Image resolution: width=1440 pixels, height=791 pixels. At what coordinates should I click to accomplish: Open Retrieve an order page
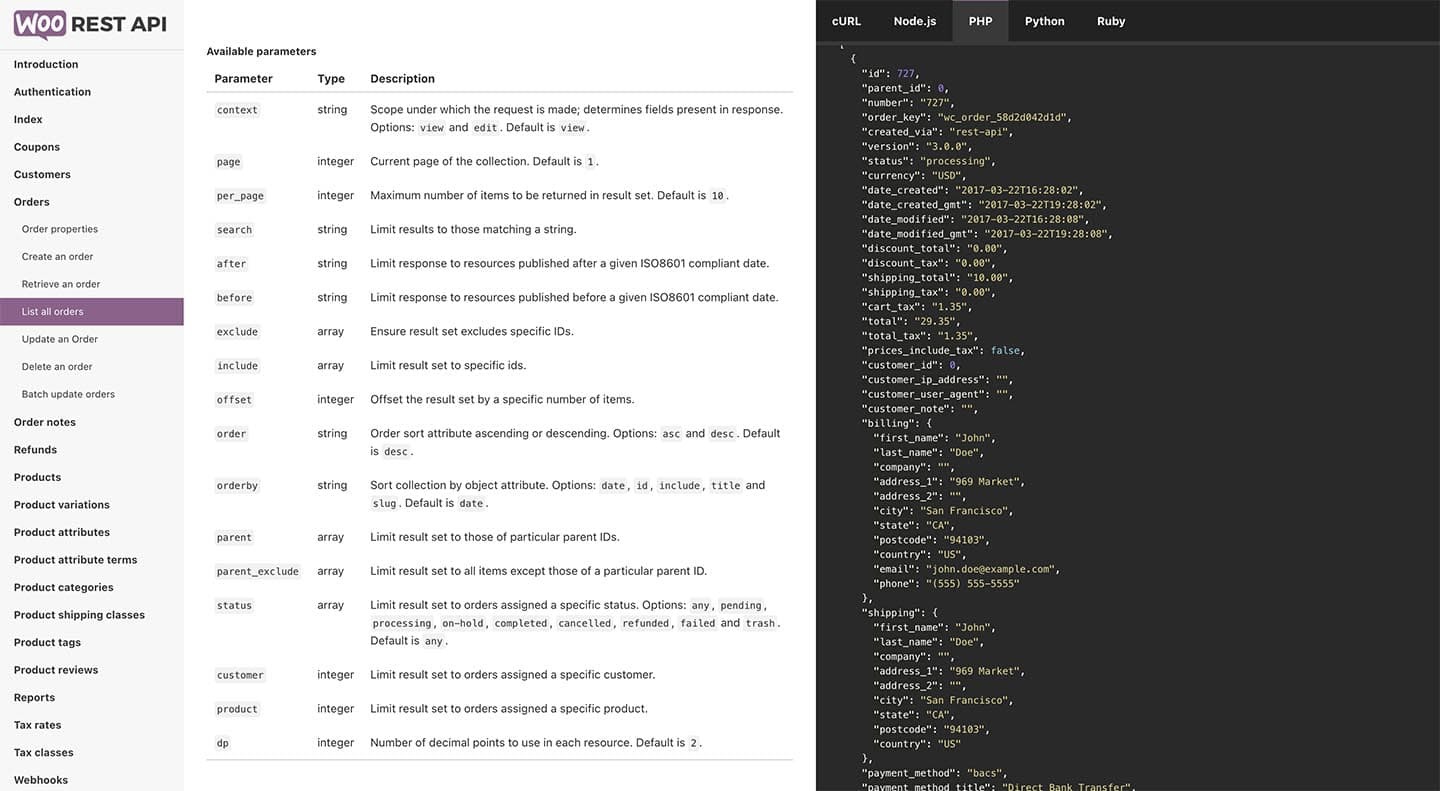[61, 284]
